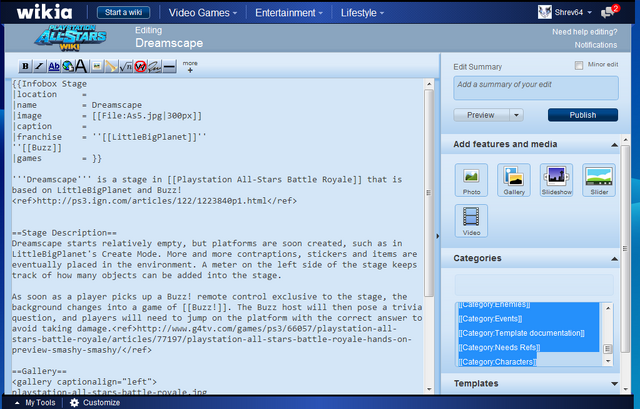Open Need help editing link

tap(584, 32)
